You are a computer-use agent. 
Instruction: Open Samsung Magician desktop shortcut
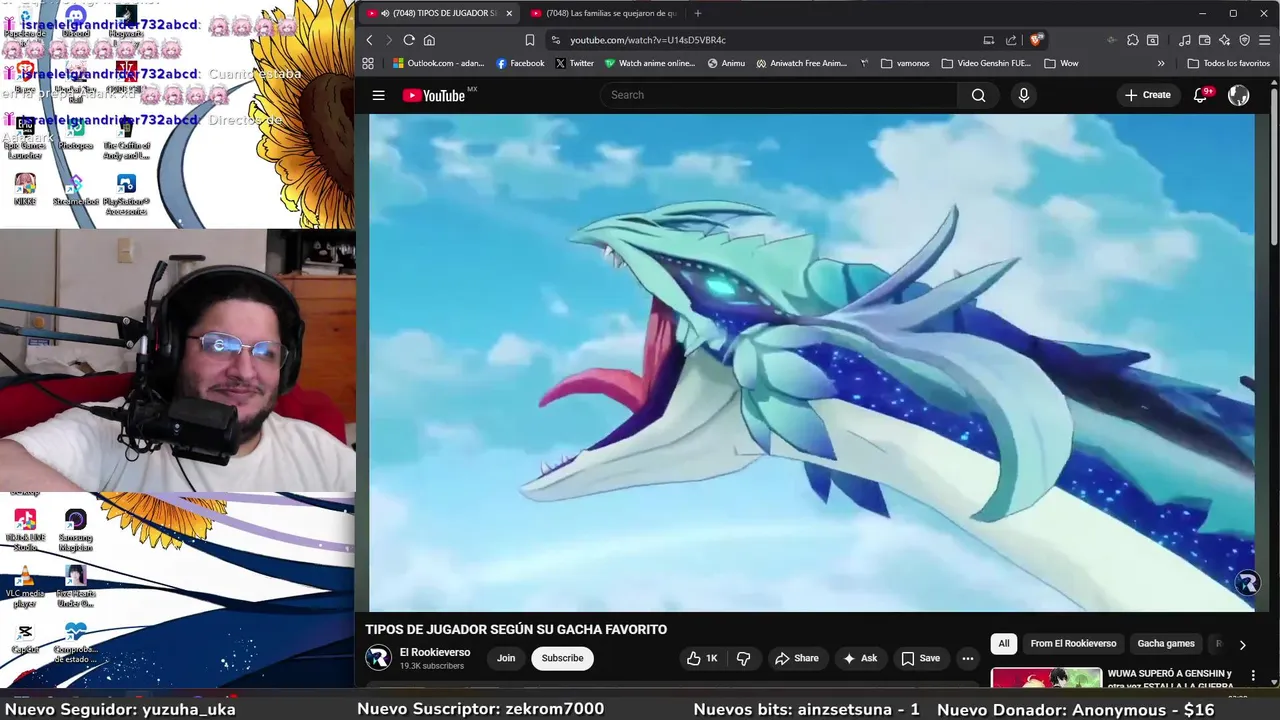tap(76, 530)
